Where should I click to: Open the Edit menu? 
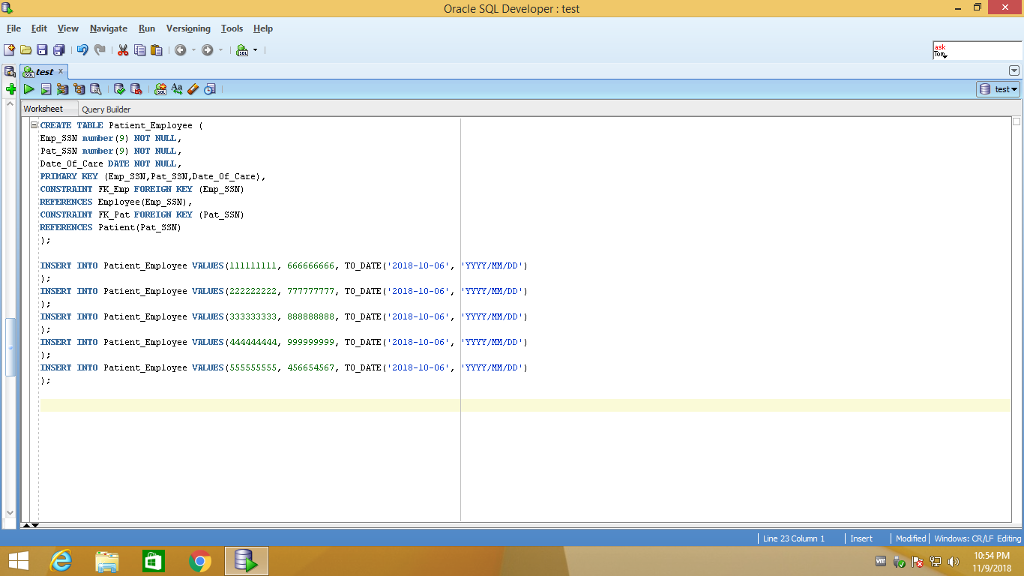point(39,29)
